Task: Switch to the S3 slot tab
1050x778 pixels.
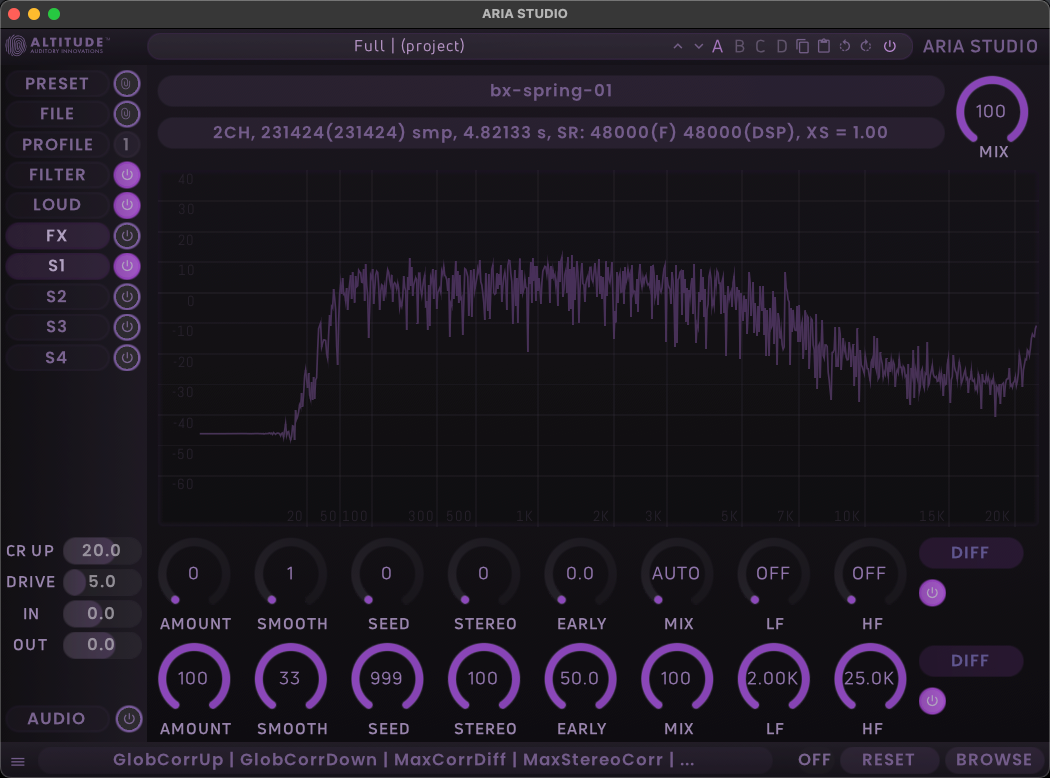Action: click(x=57, y=327)
